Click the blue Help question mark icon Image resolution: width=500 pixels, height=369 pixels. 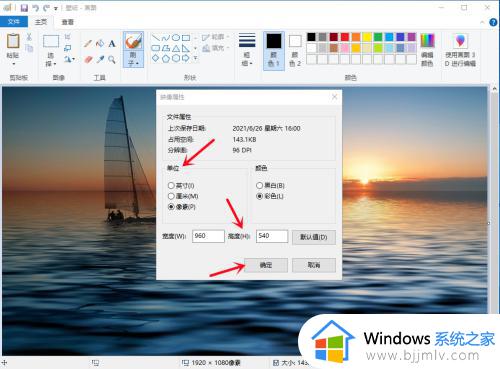pos(493,22)
